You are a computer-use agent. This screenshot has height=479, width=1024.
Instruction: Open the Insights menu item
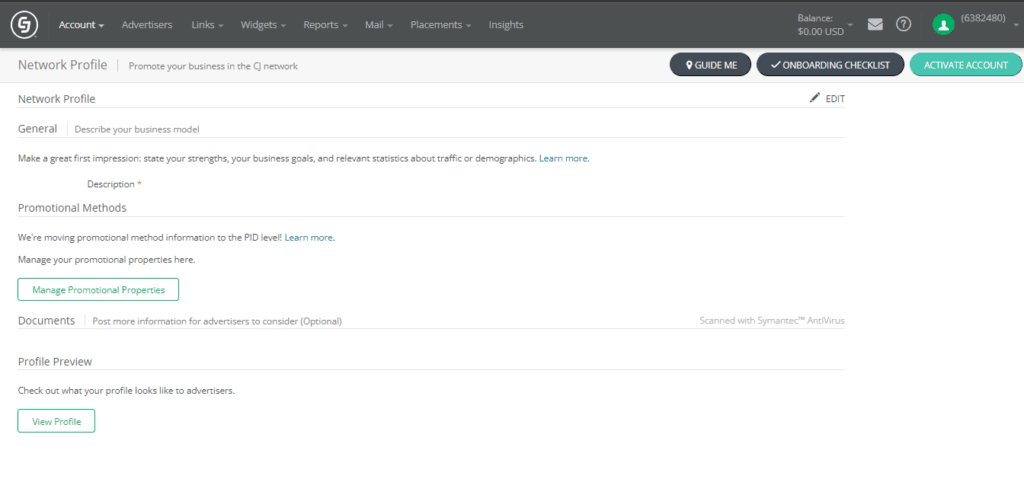tap(506, 25)
